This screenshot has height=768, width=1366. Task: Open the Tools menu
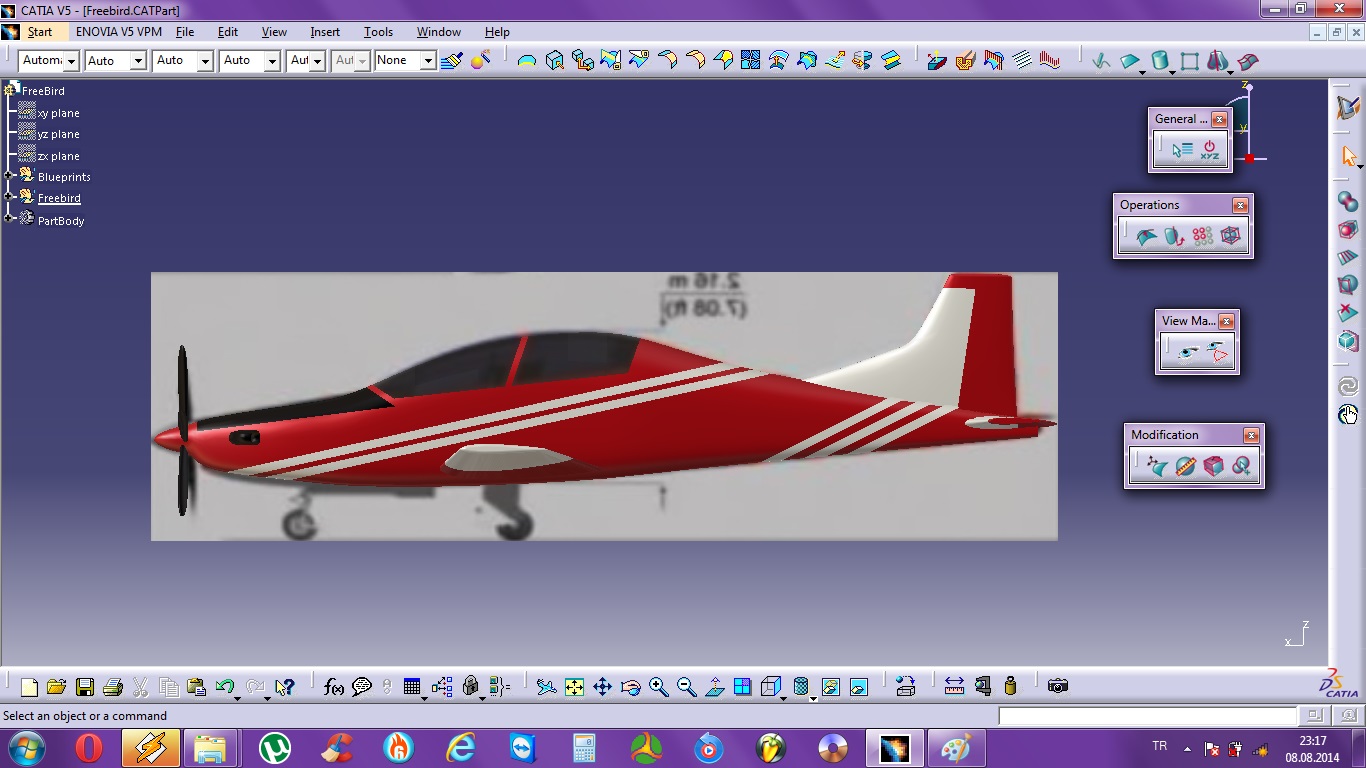tap(378, 32)
